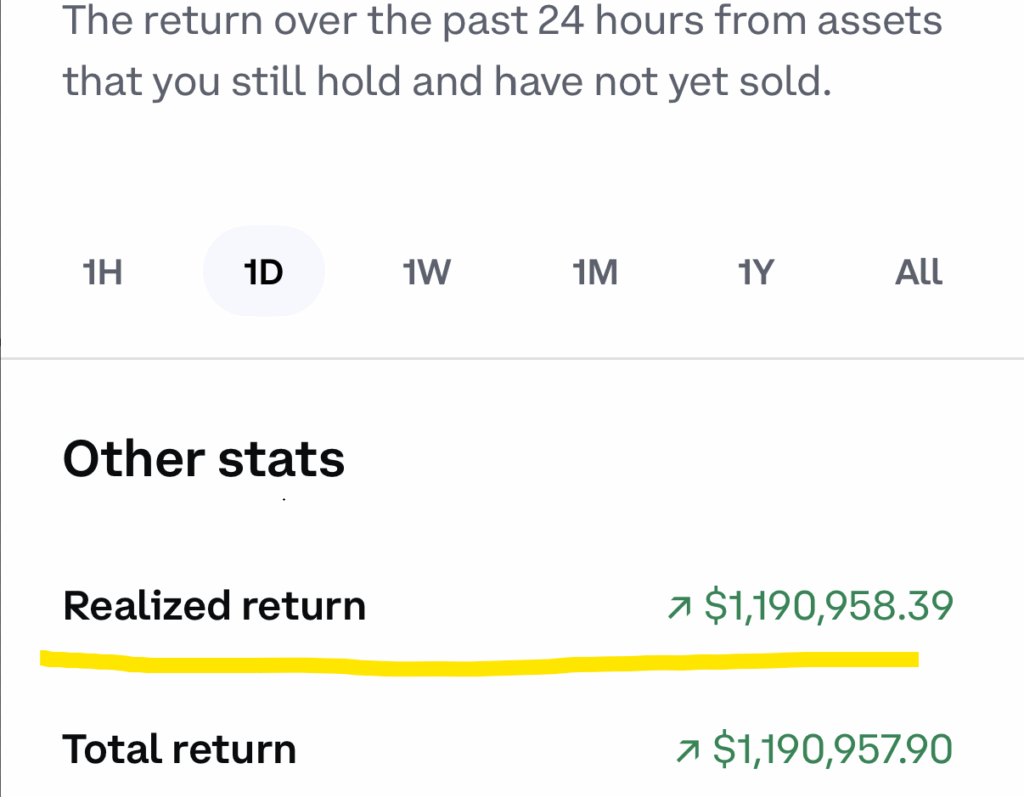Click the horizontal divider above Other stats
This screenshot has height=797, width=1024.
click(512, 358)
